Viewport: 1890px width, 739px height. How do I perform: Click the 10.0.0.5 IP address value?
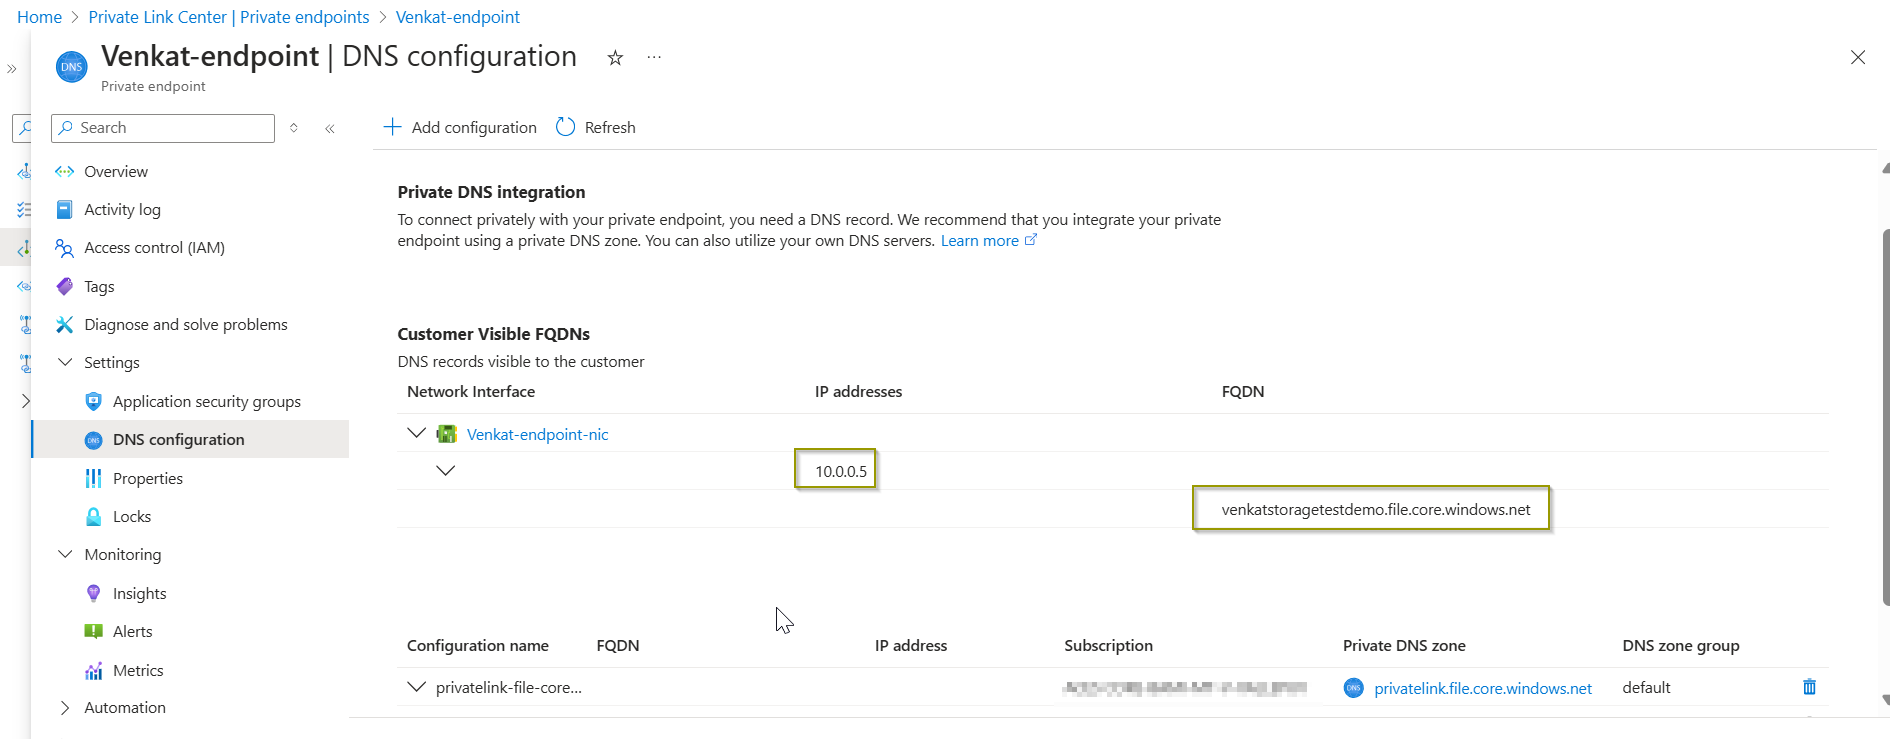(x=841, y=471)
